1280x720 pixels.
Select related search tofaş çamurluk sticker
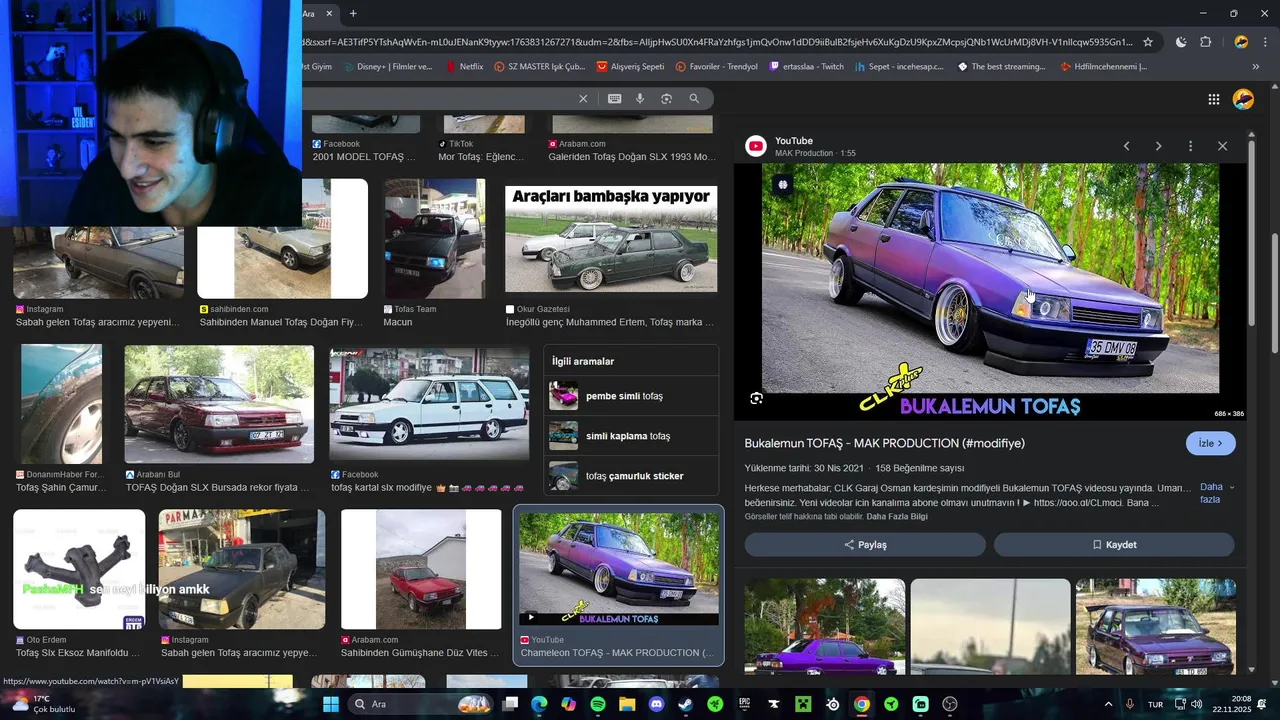(631, 476)
